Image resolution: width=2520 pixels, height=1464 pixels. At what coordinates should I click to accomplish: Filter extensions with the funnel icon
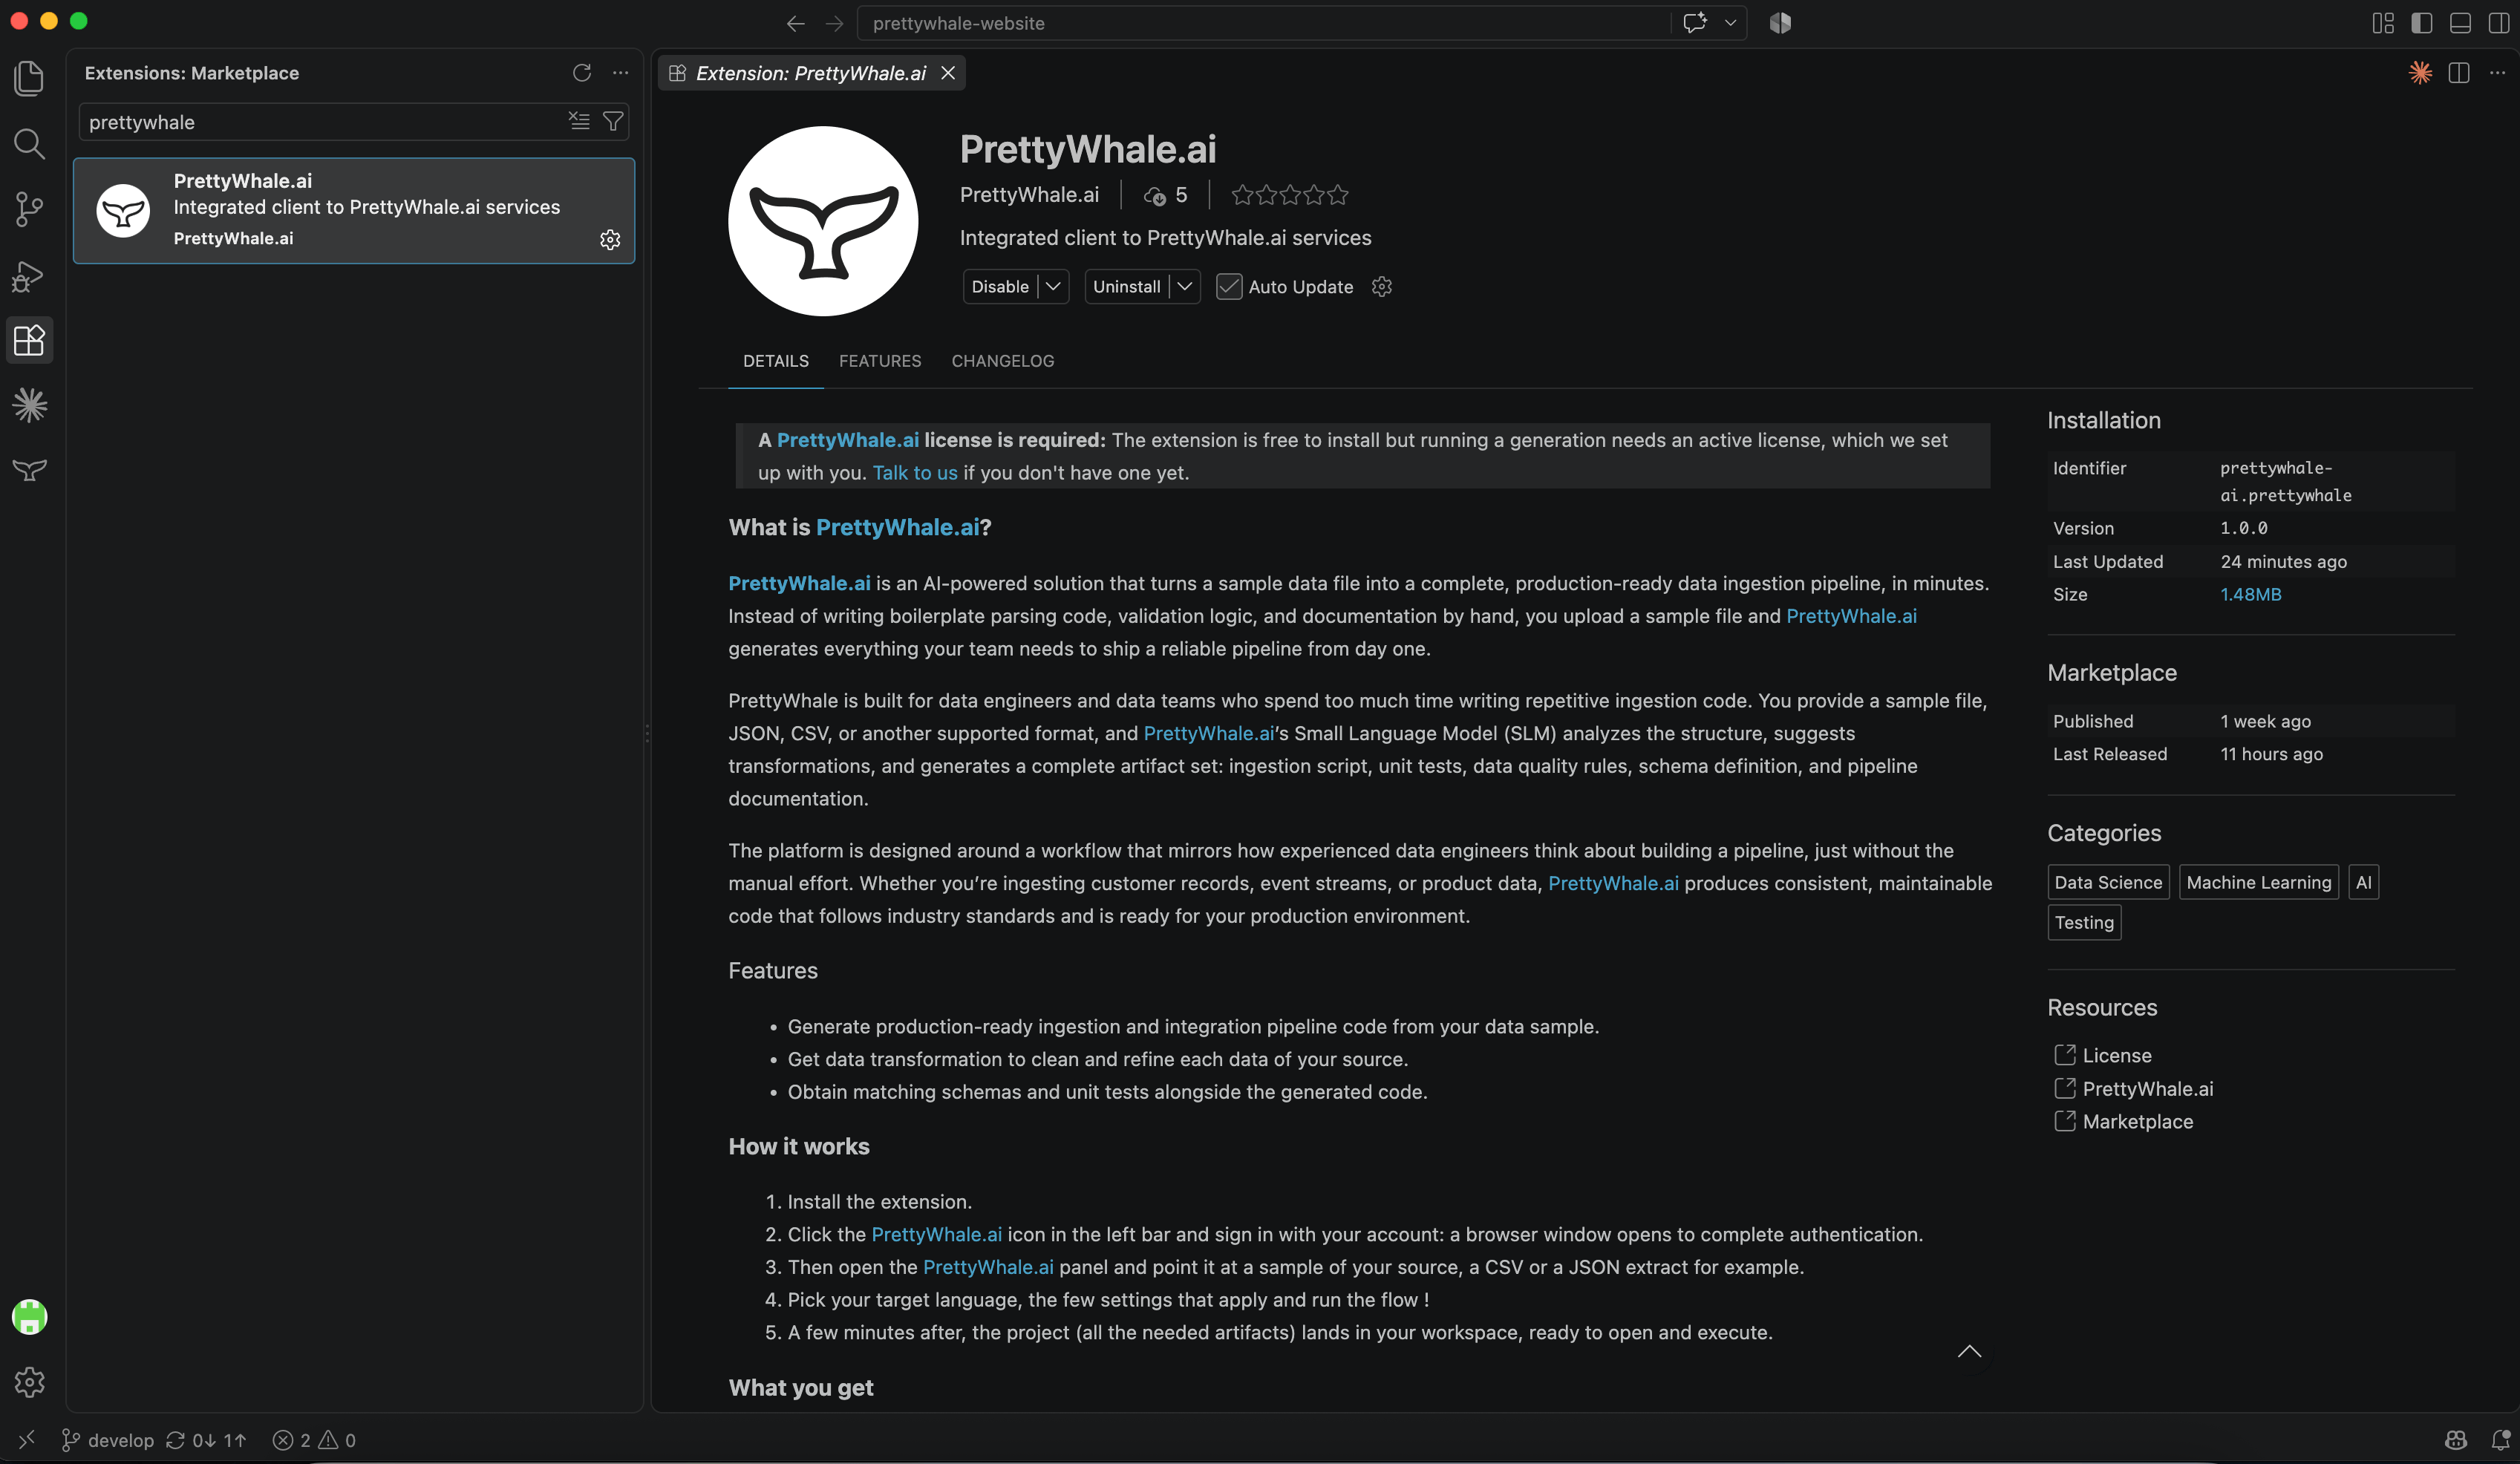click(x=613, y=121)
